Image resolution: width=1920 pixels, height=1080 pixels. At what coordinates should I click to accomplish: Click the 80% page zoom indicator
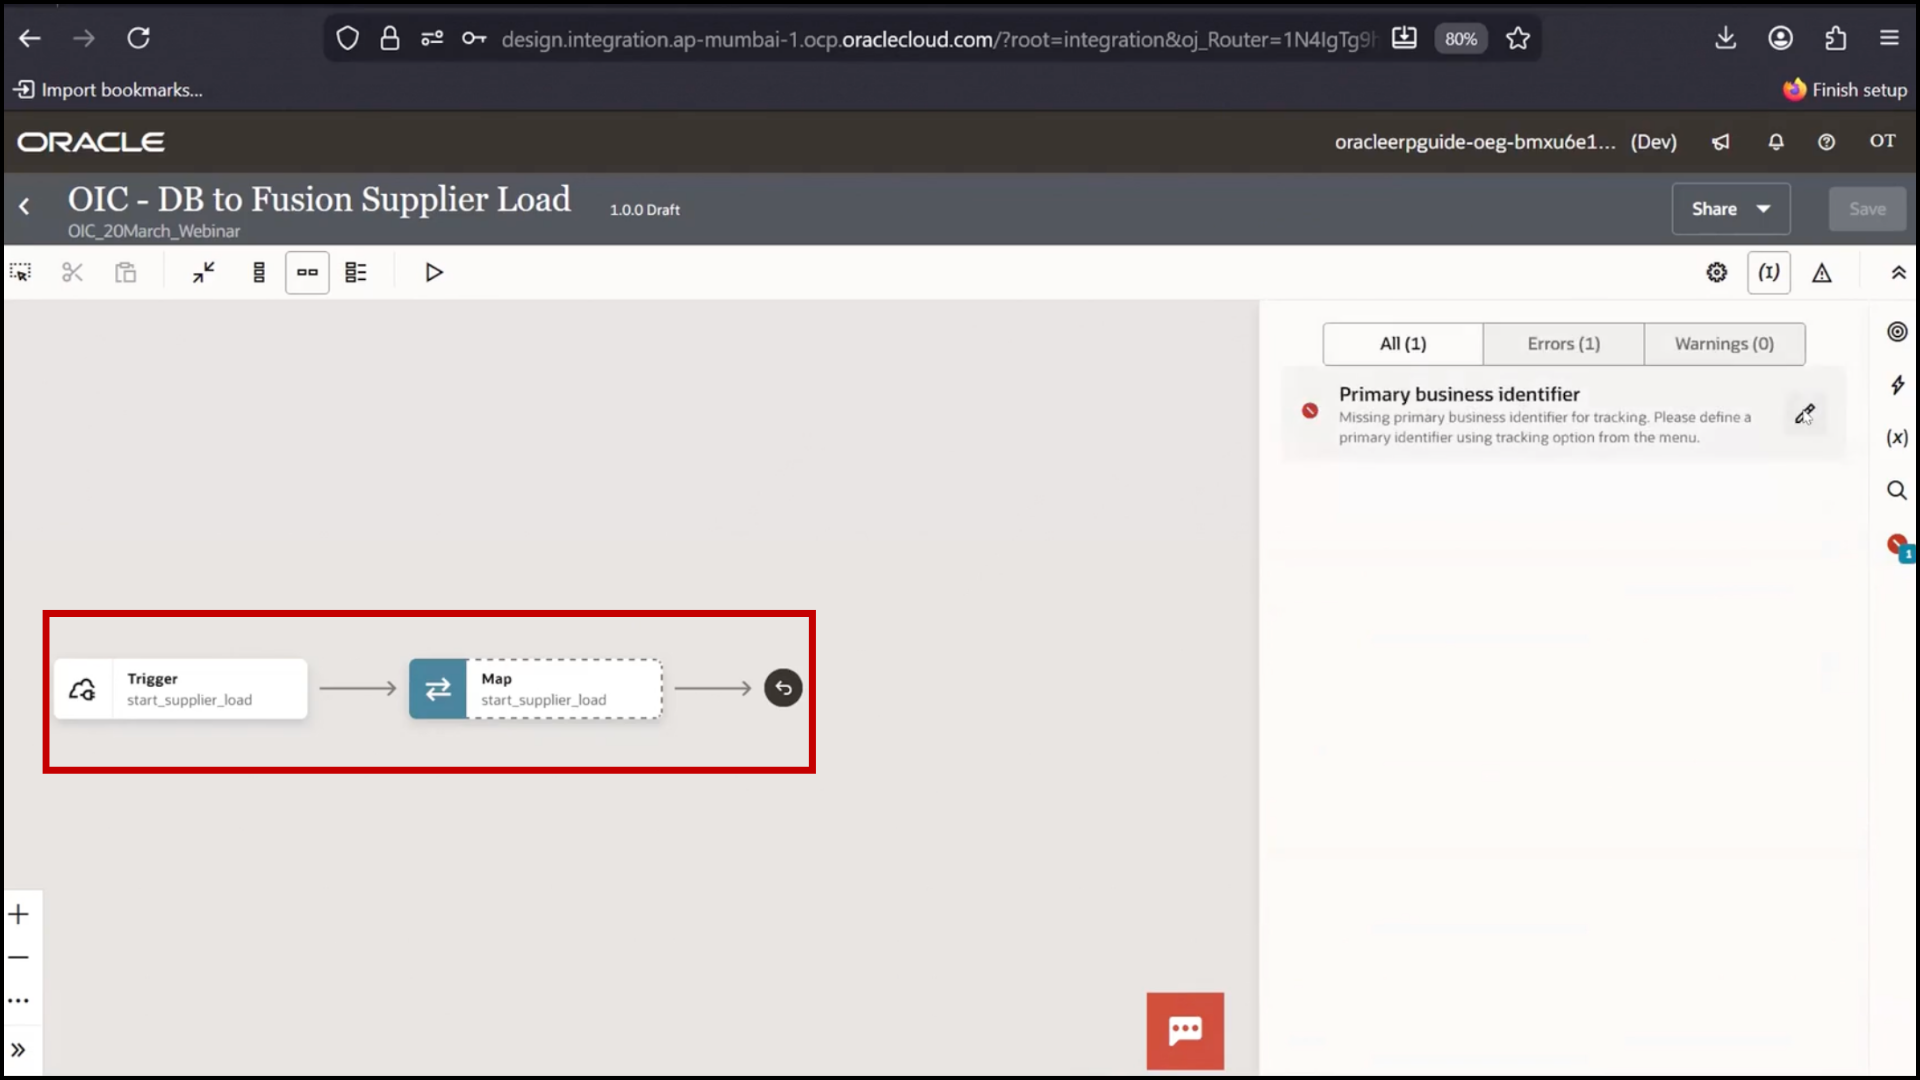pyautogui.click(x=1461, y=39)
